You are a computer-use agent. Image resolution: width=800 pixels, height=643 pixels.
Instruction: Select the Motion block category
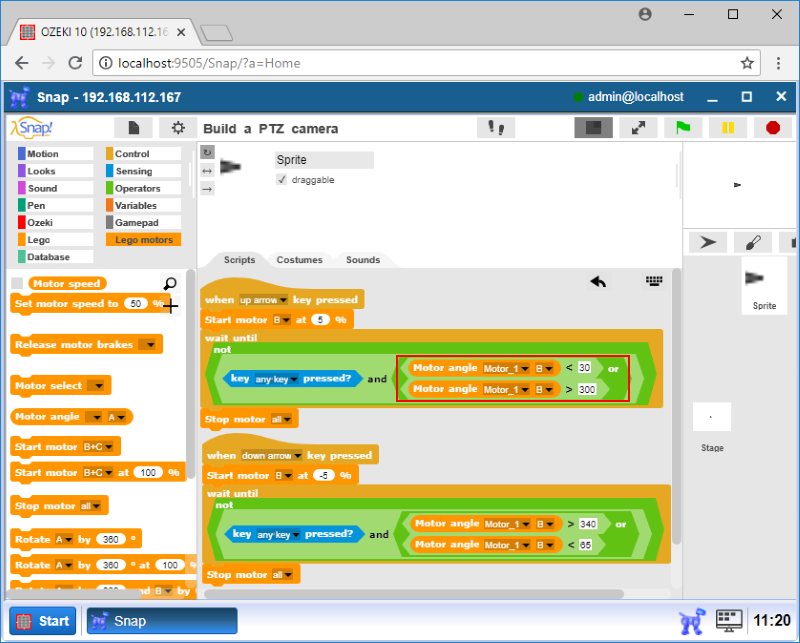point(56,154)
